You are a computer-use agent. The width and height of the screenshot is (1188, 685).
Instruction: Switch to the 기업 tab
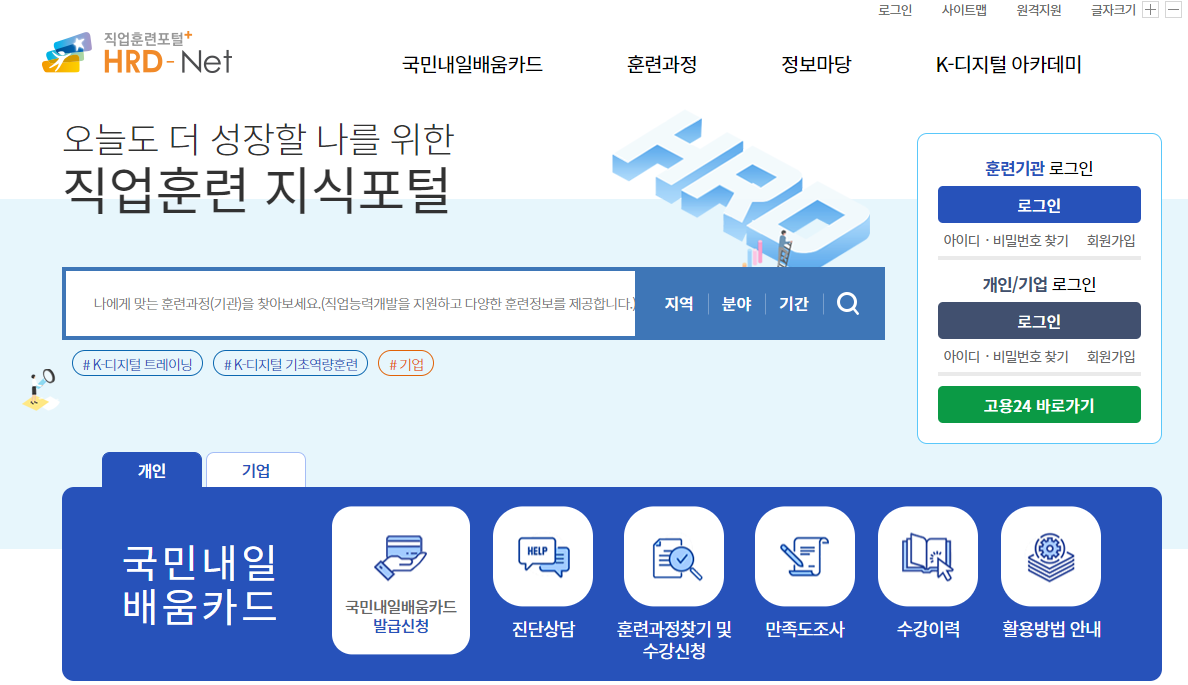(256, 471)
